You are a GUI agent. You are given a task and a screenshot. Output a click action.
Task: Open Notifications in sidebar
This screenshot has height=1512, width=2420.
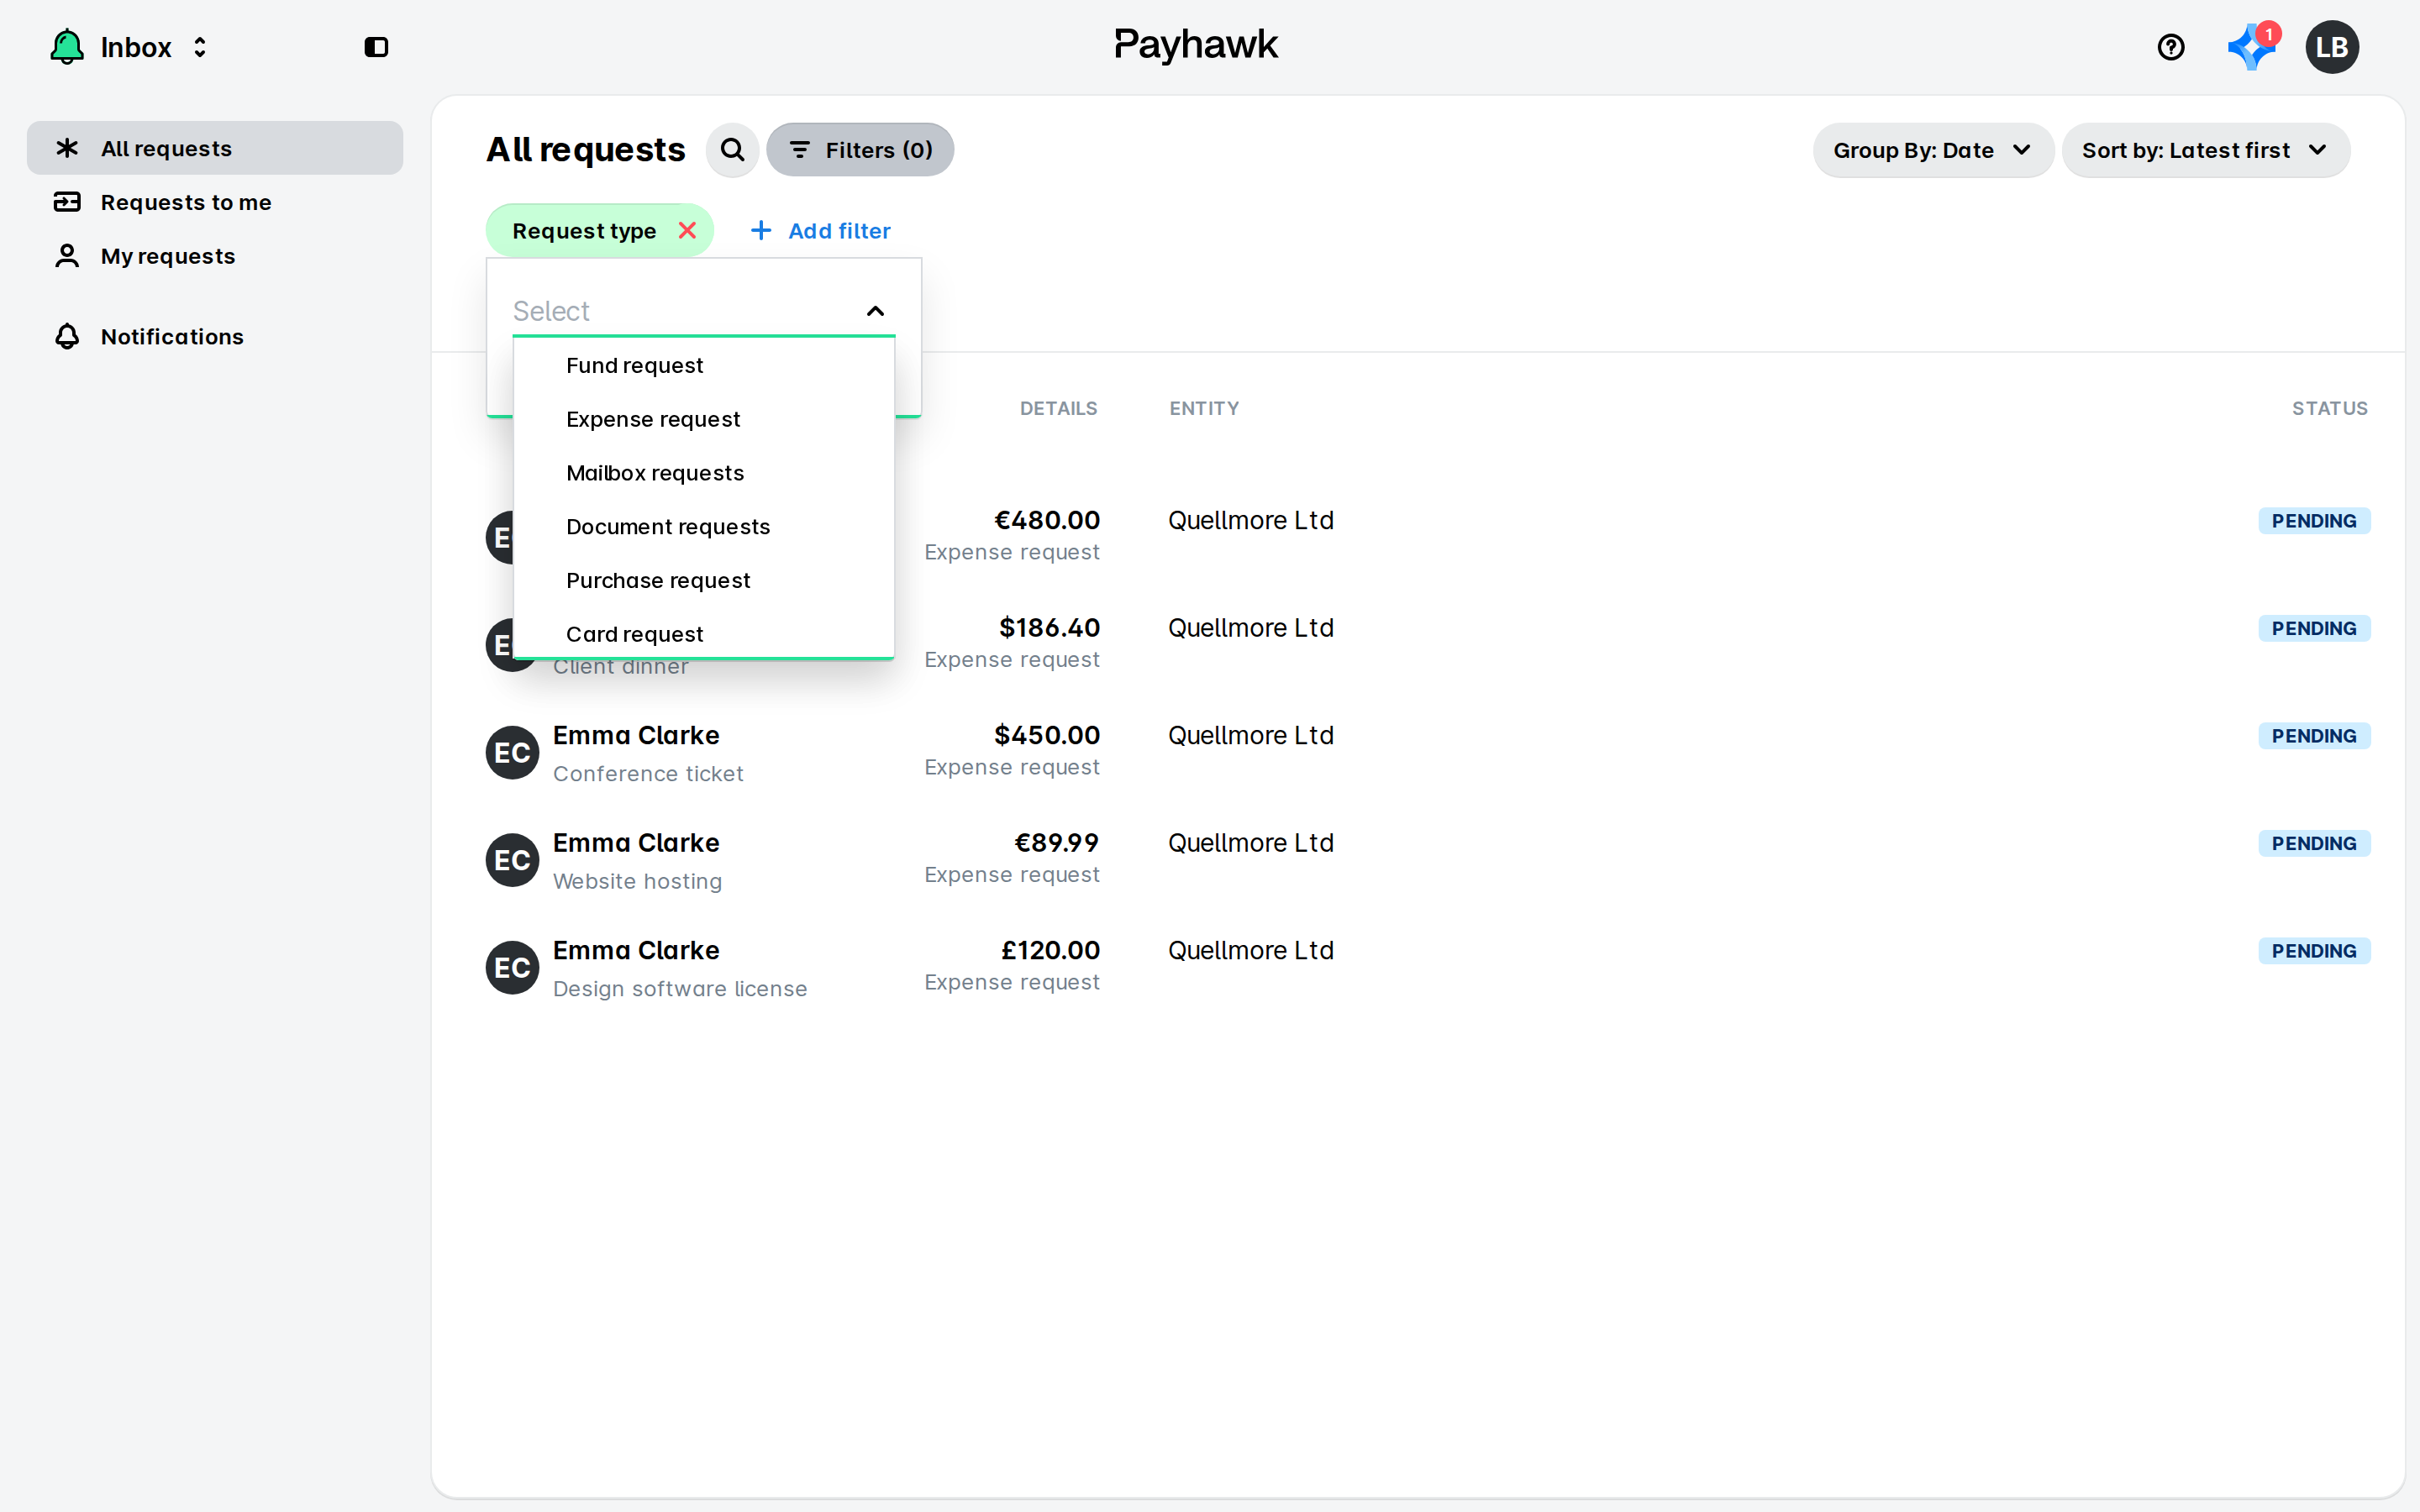pyautogui.click(x=215, y=337)
